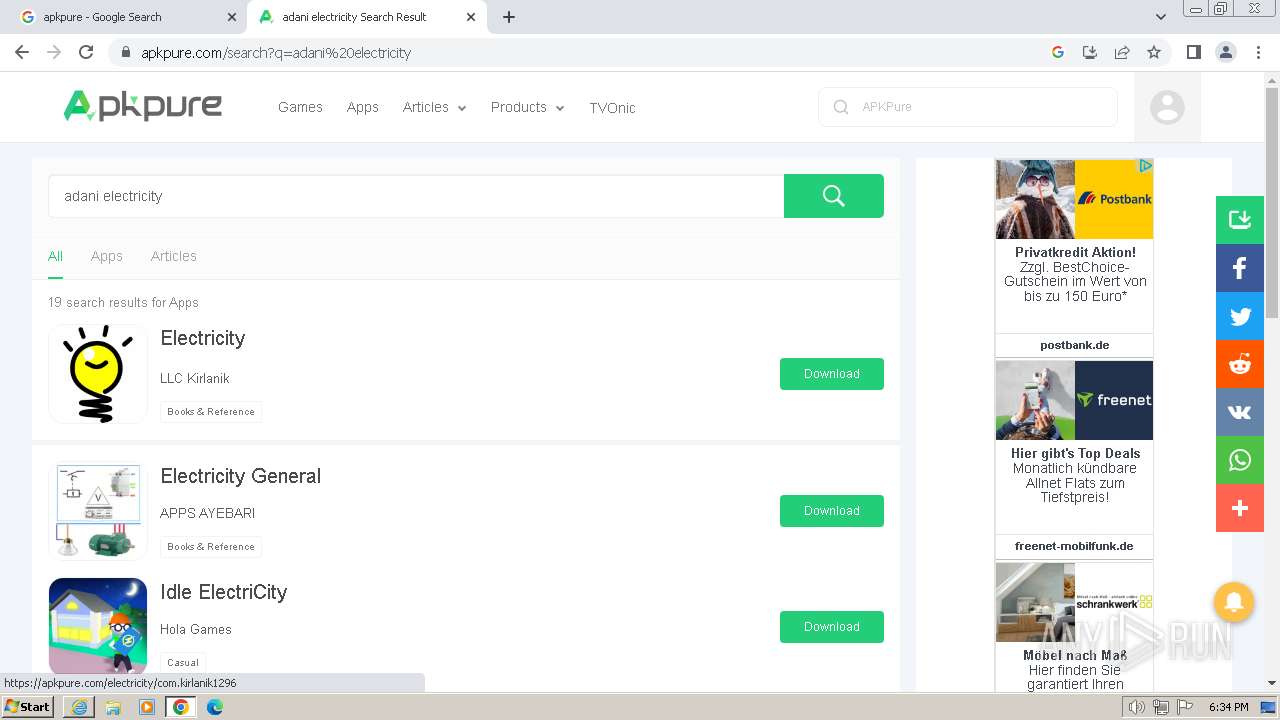Click the green search magnifier button
The image size is (1280, 720).
click(834, 196)
